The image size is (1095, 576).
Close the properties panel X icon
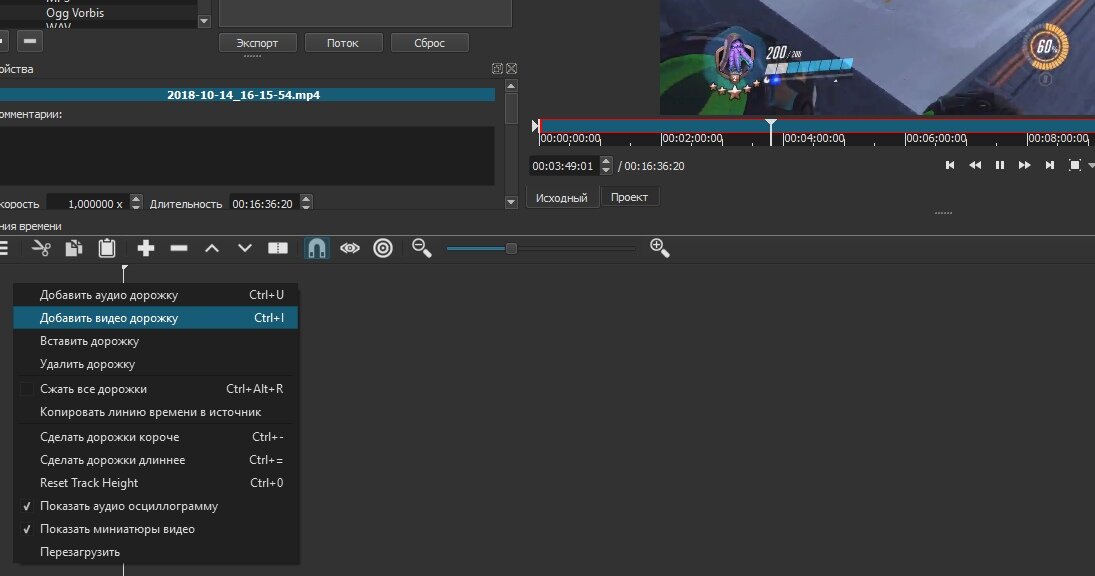tap(511, 68)
